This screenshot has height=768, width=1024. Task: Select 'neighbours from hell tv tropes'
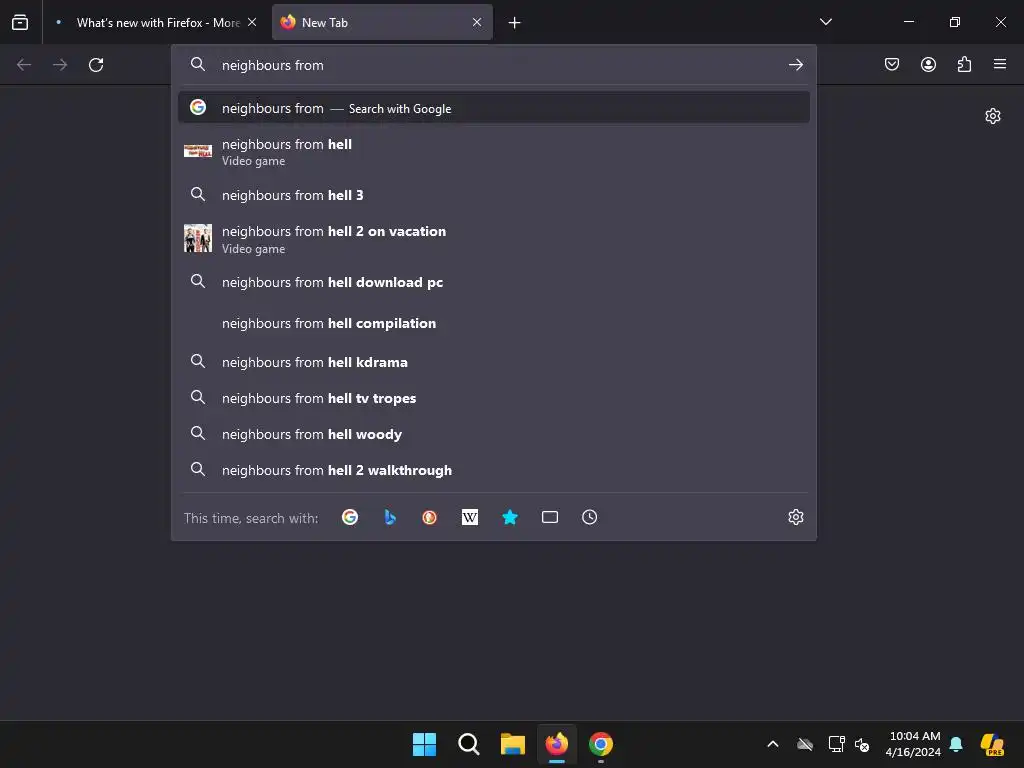tap(494, 398)
